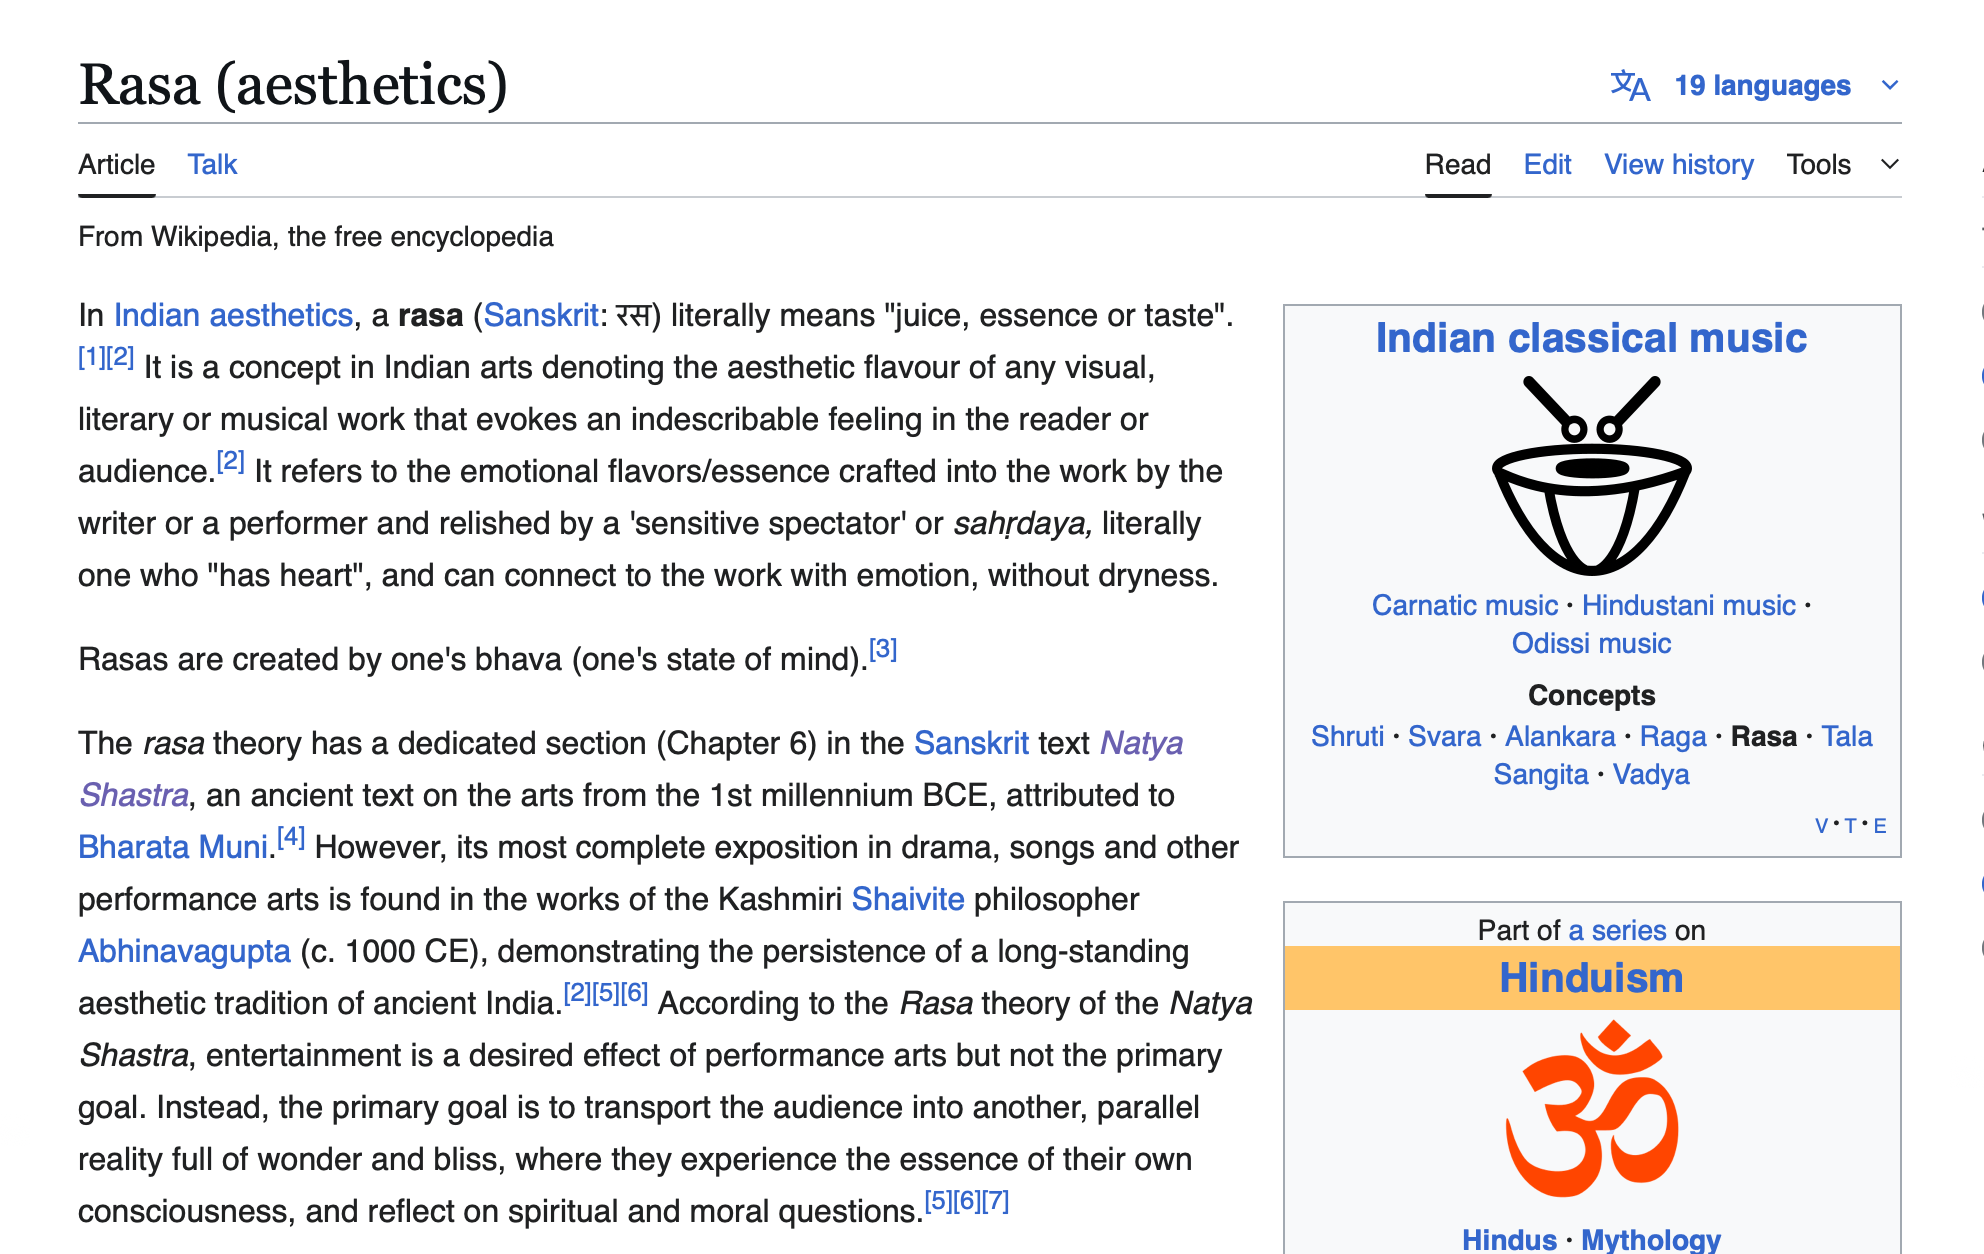Click the Indian classical music title
Screen dimensions: 1984x1254
tap(1591, 338)
